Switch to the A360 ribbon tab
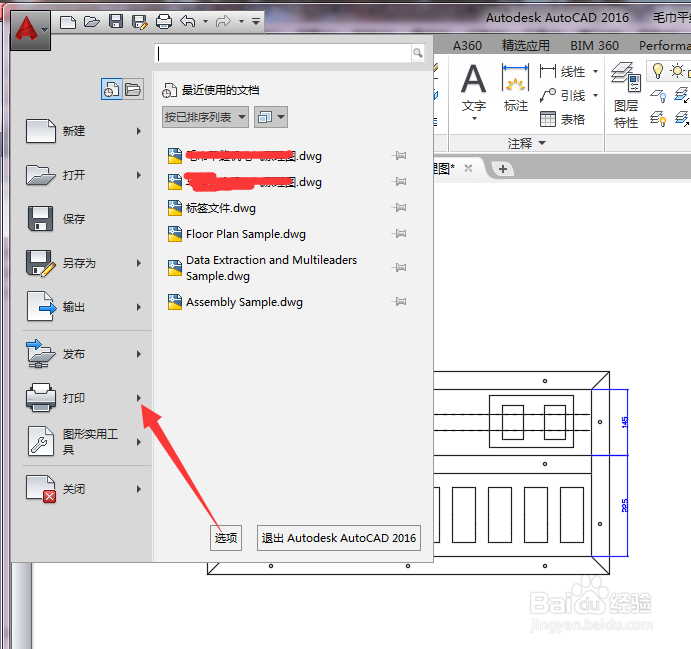This screenshot has width=691, height=649. (467, 45)
